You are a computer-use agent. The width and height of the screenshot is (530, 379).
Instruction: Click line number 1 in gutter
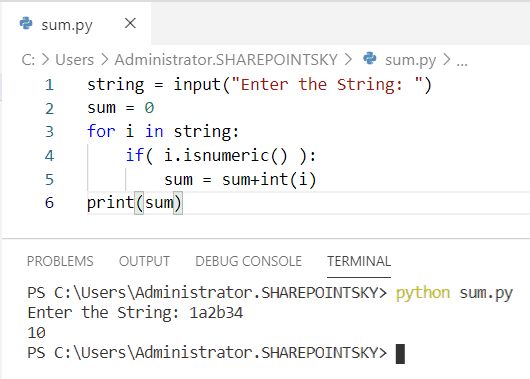click(x=49, y=85)
